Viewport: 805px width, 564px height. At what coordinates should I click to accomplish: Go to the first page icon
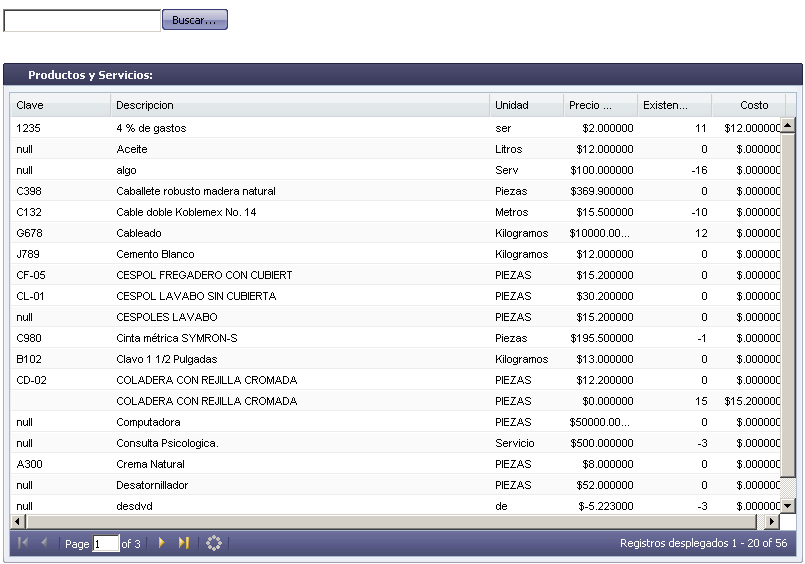click(23, 543)
